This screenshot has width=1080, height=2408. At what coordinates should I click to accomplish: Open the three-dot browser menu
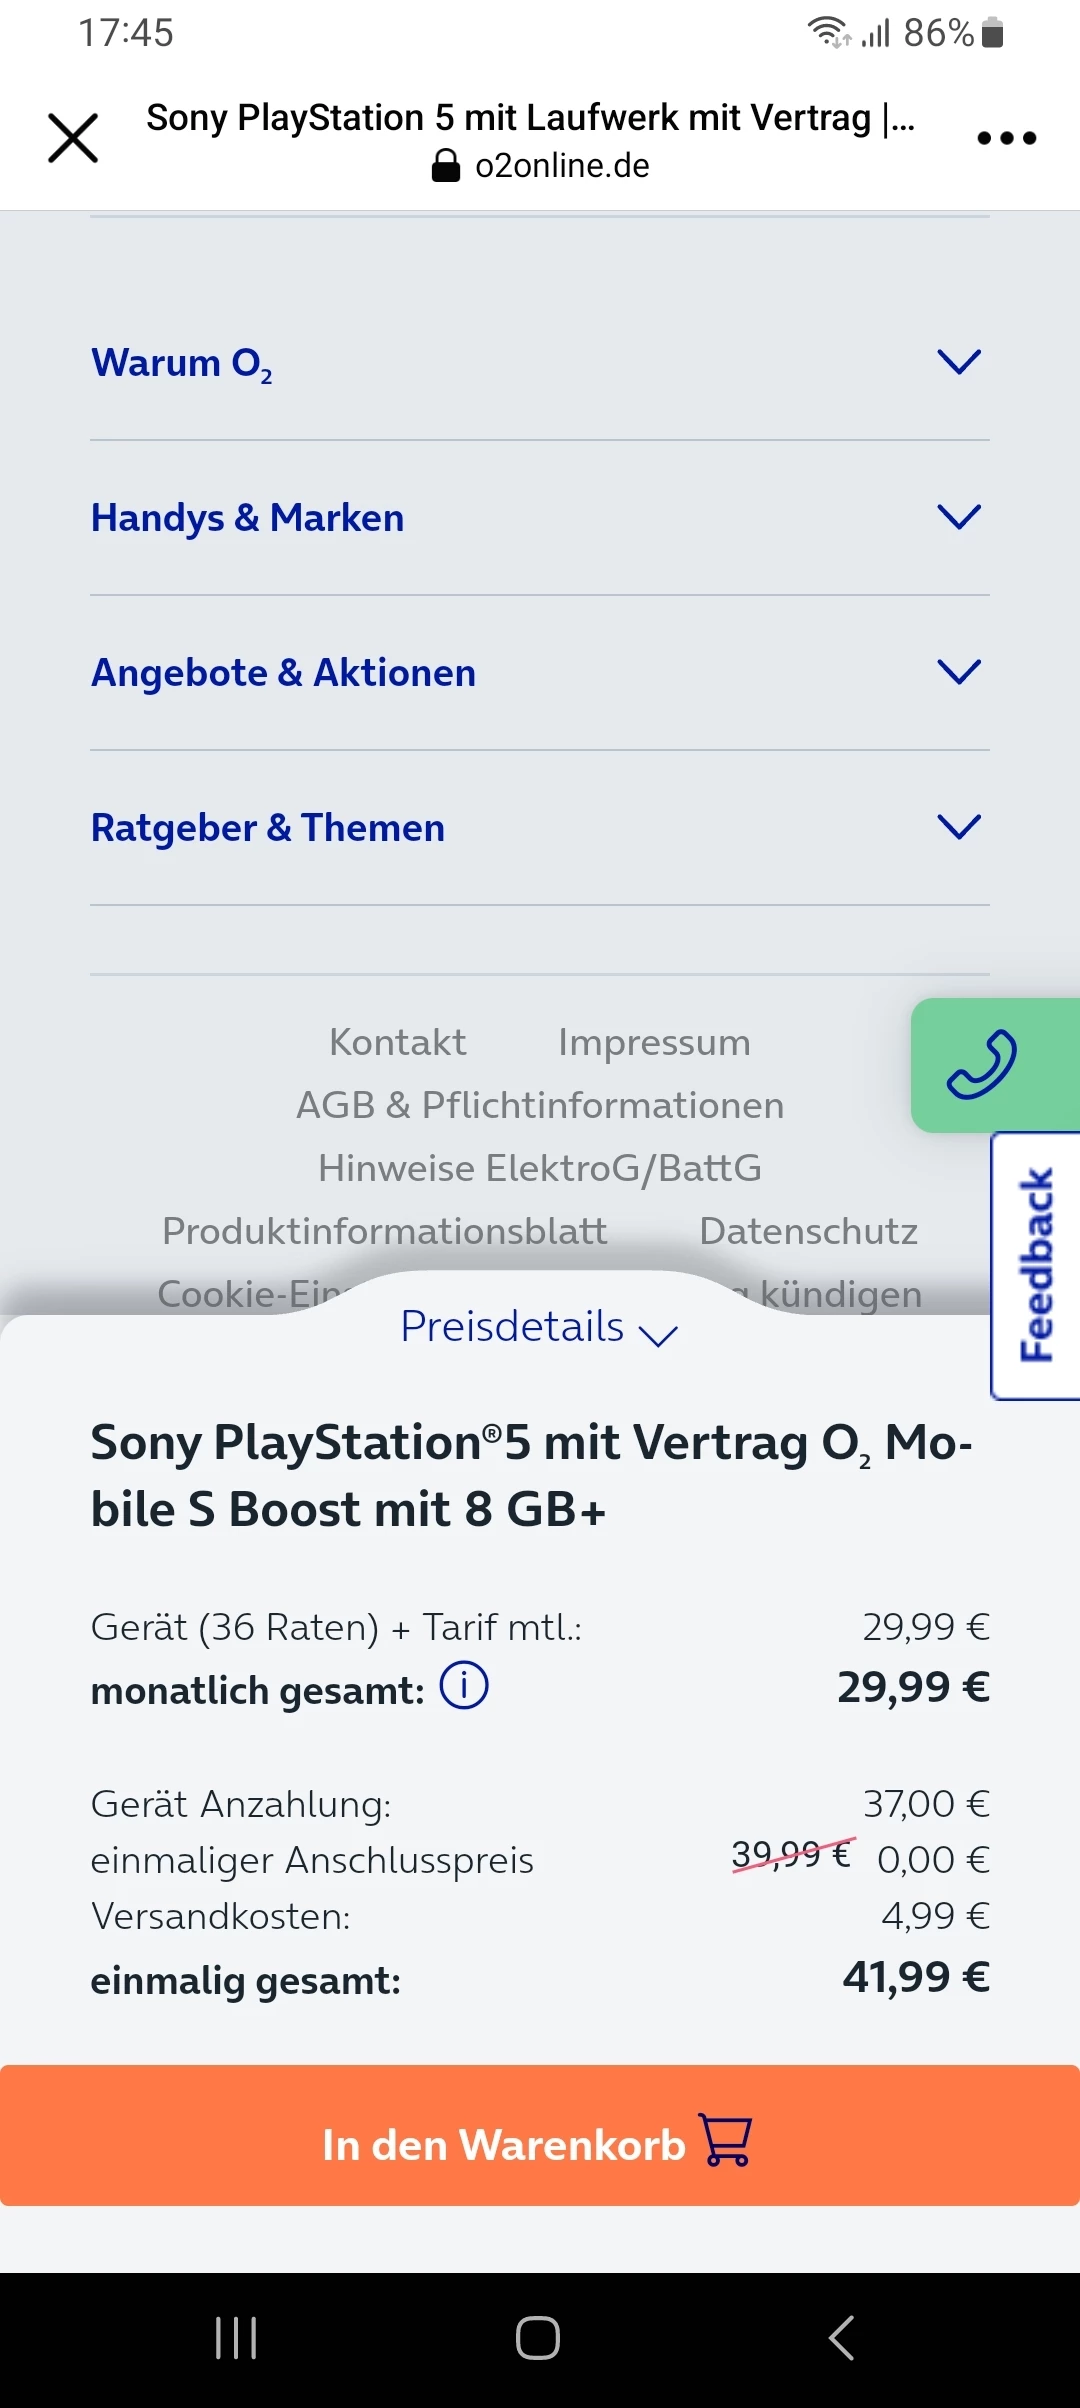(x=1006, y=138)
